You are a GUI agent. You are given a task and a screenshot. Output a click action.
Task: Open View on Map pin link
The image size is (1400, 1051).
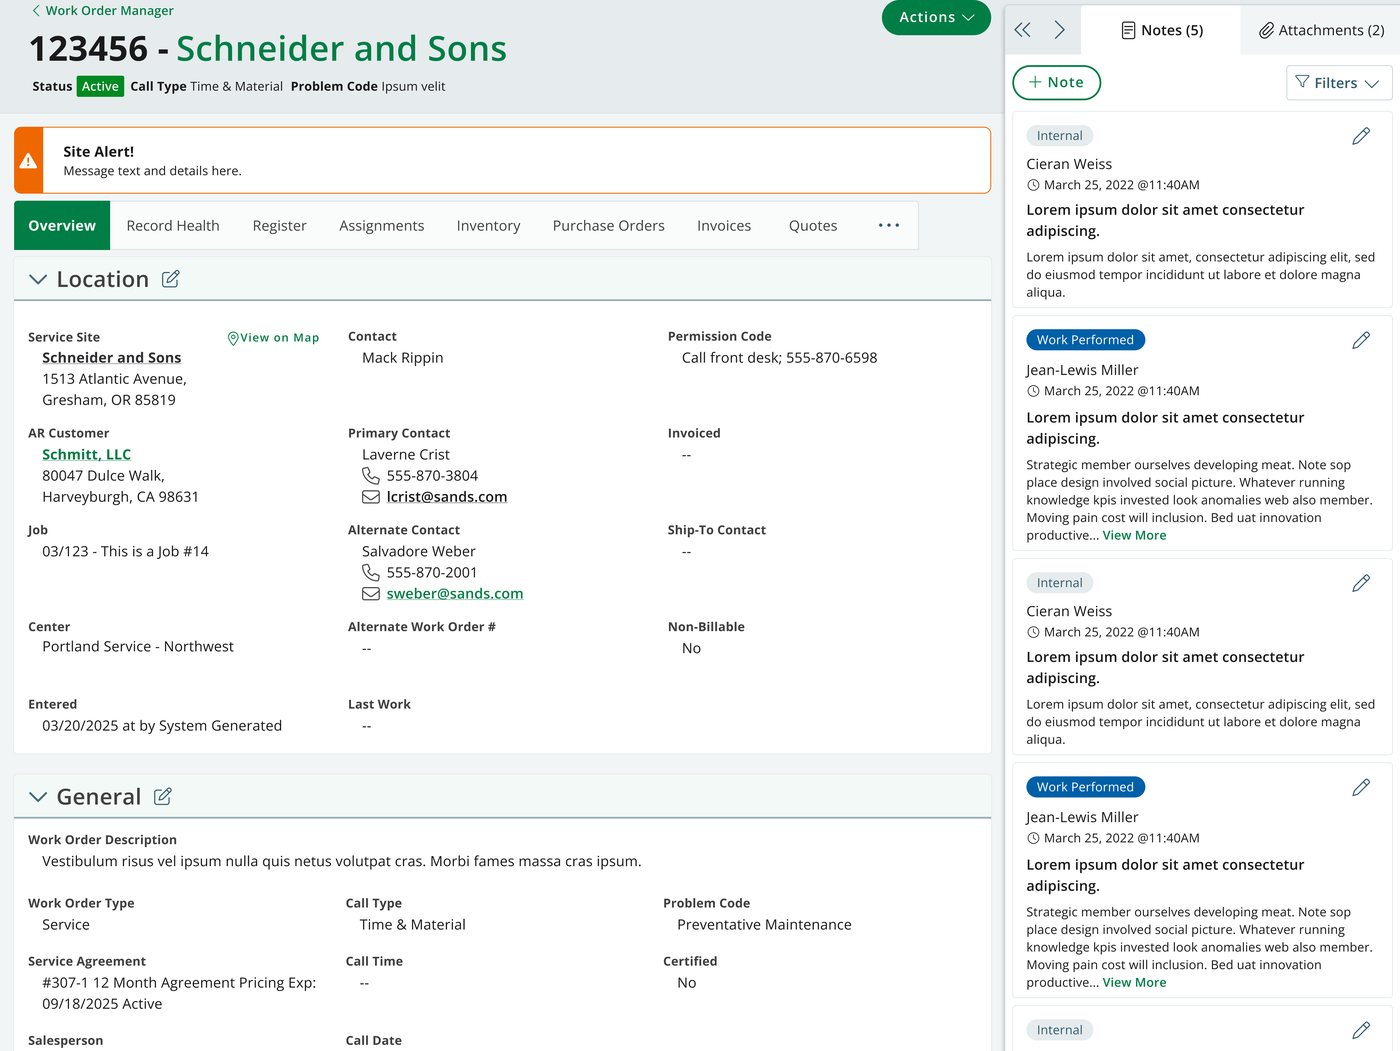point(273,338)
